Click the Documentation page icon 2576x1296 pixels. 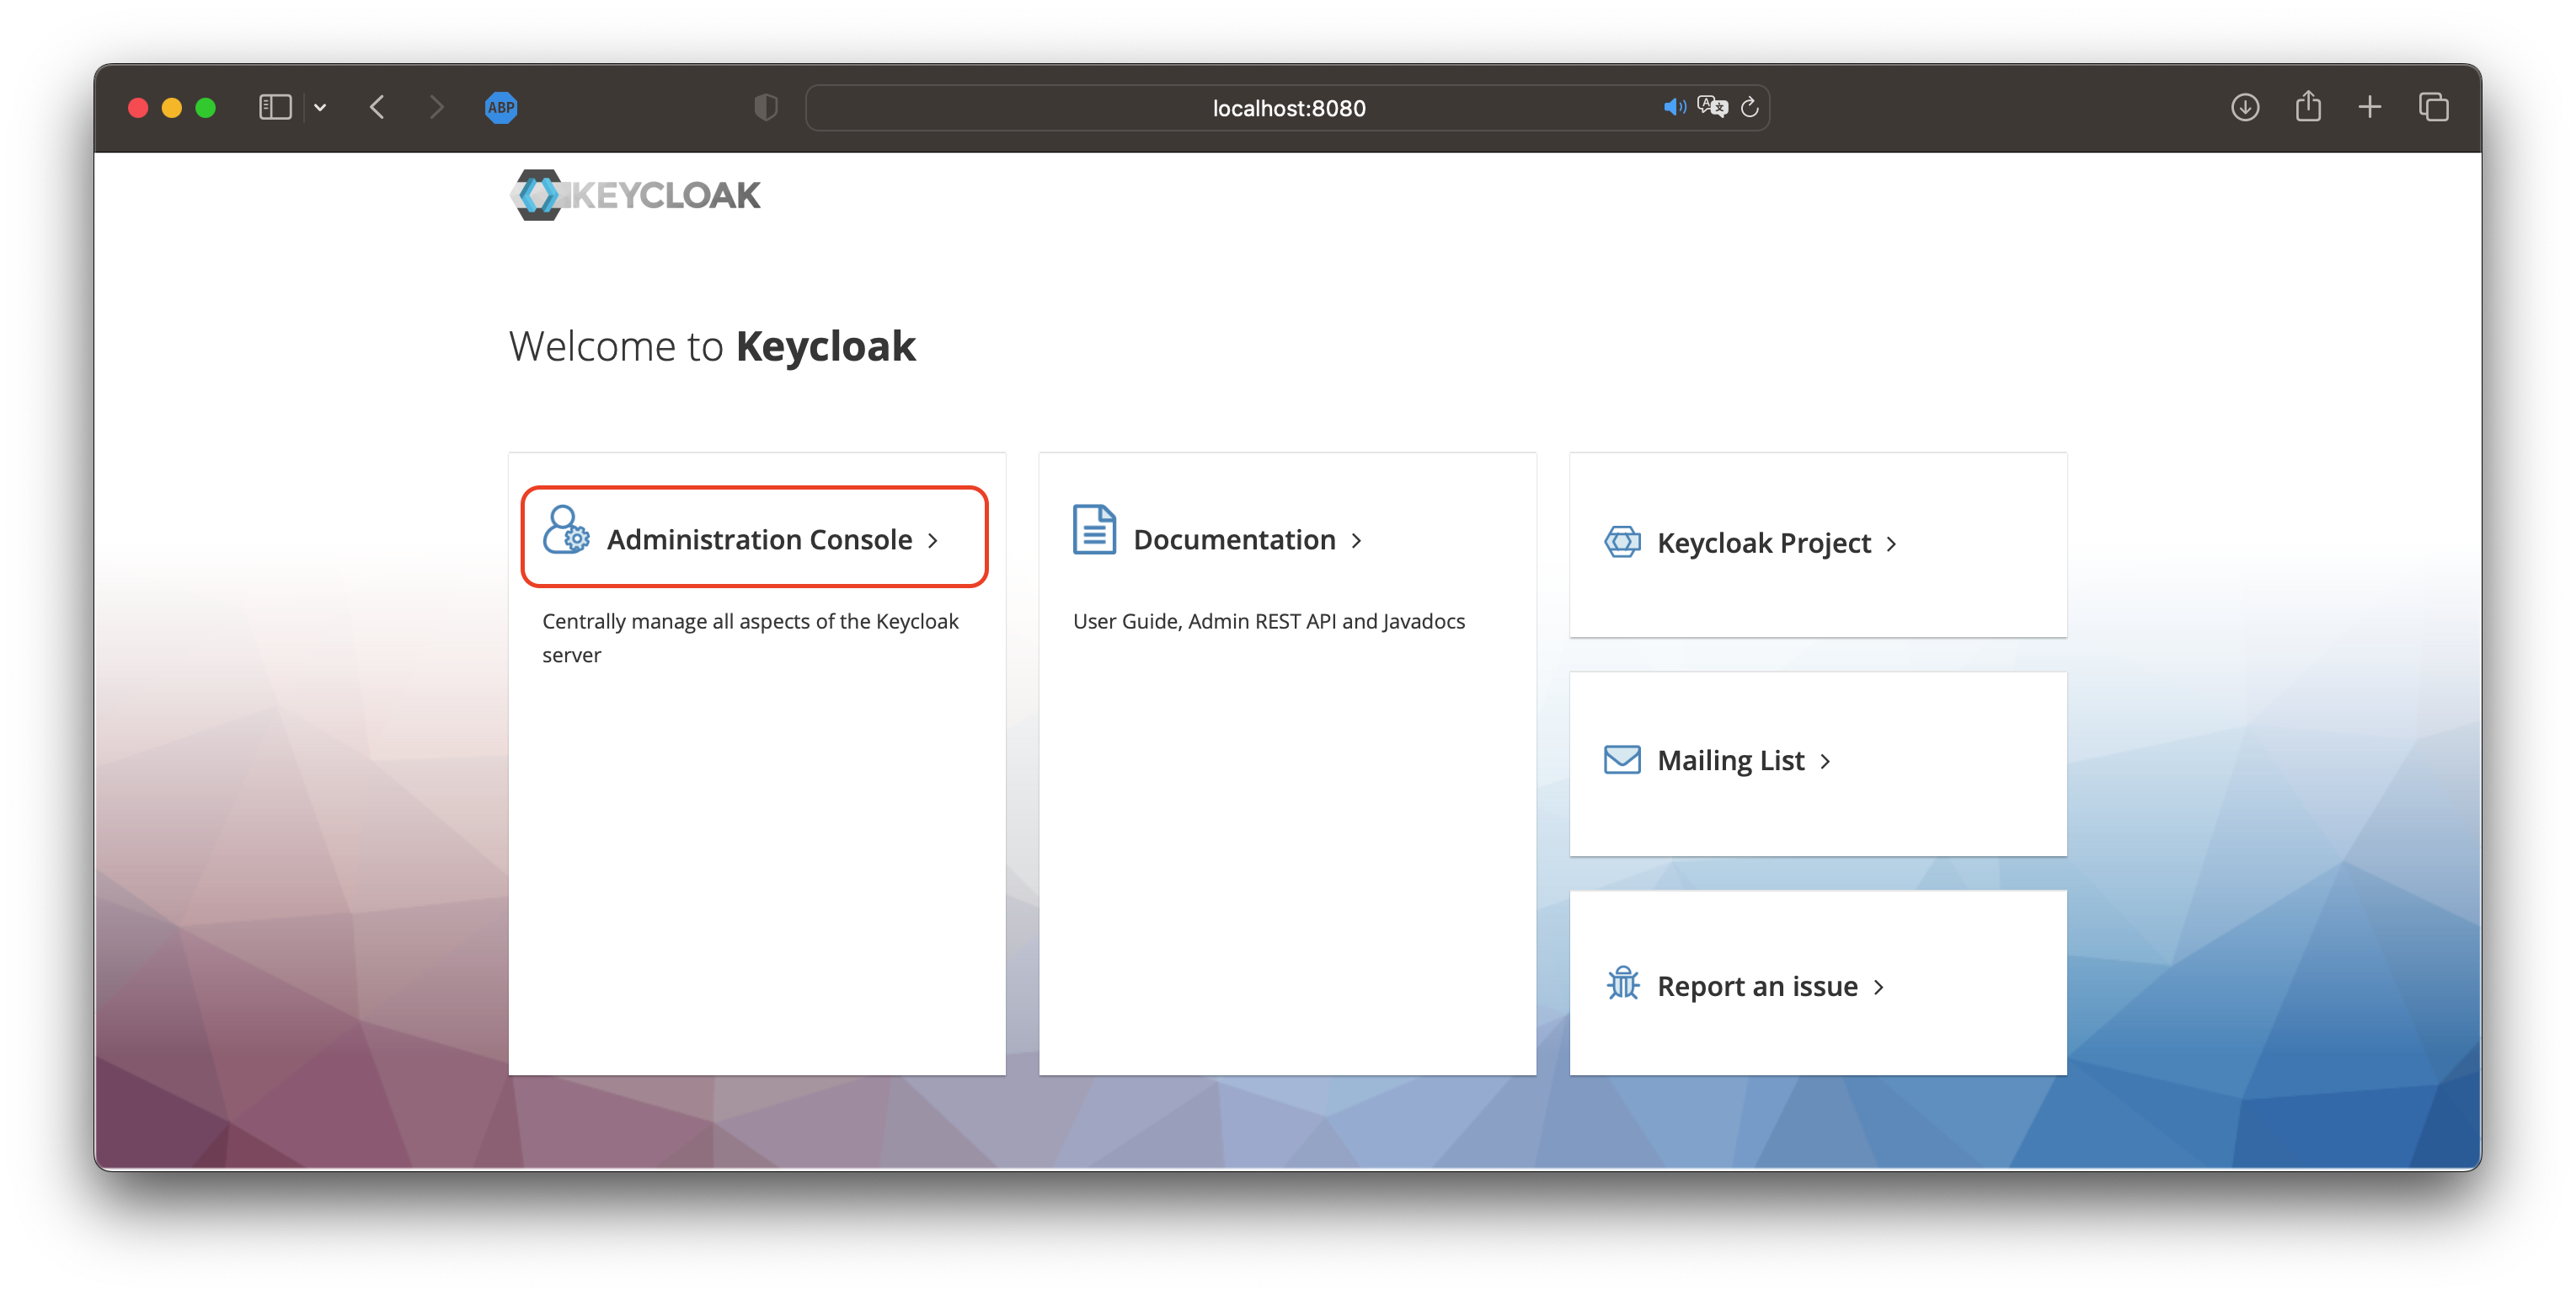pos(1094,530)
